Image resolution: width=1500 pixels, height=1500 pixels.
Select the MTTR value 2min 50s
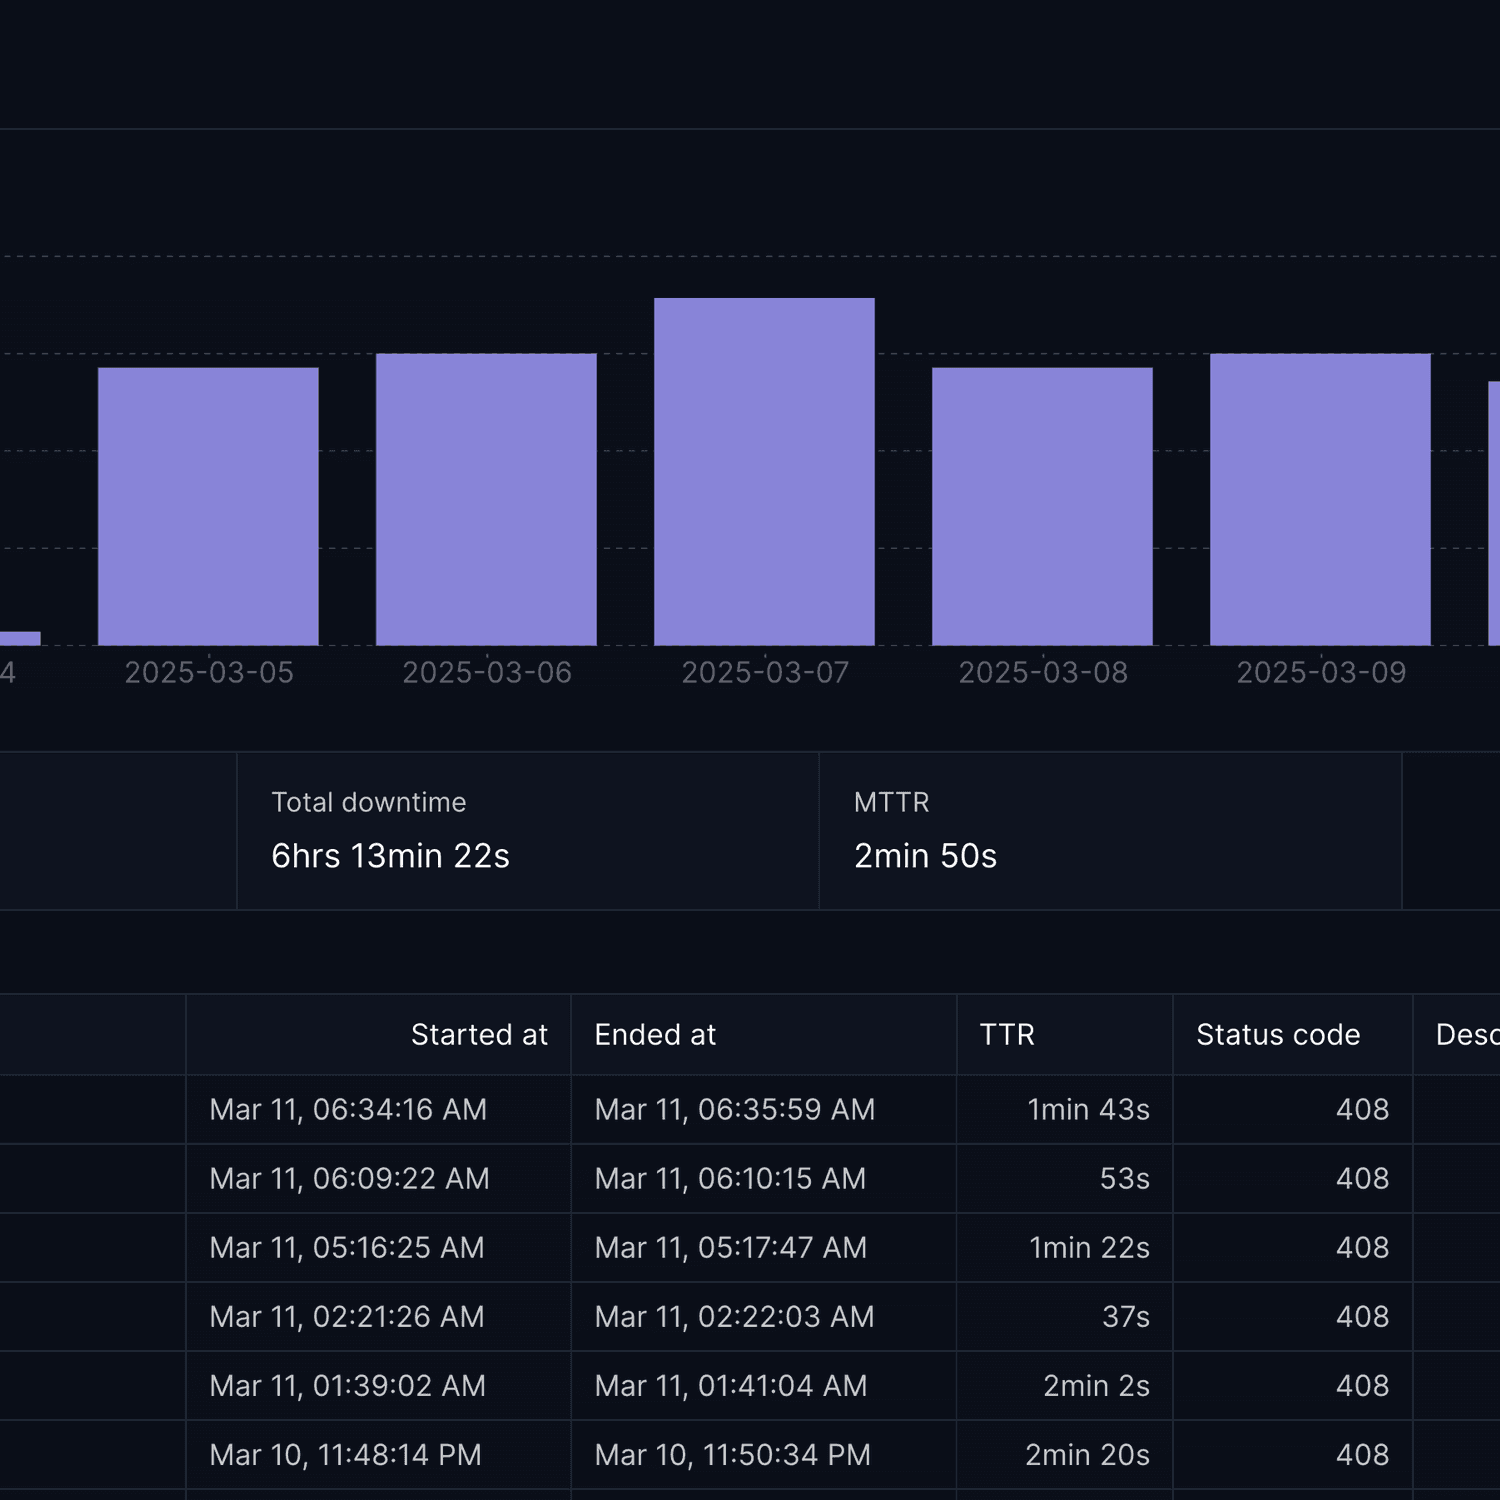925,856
